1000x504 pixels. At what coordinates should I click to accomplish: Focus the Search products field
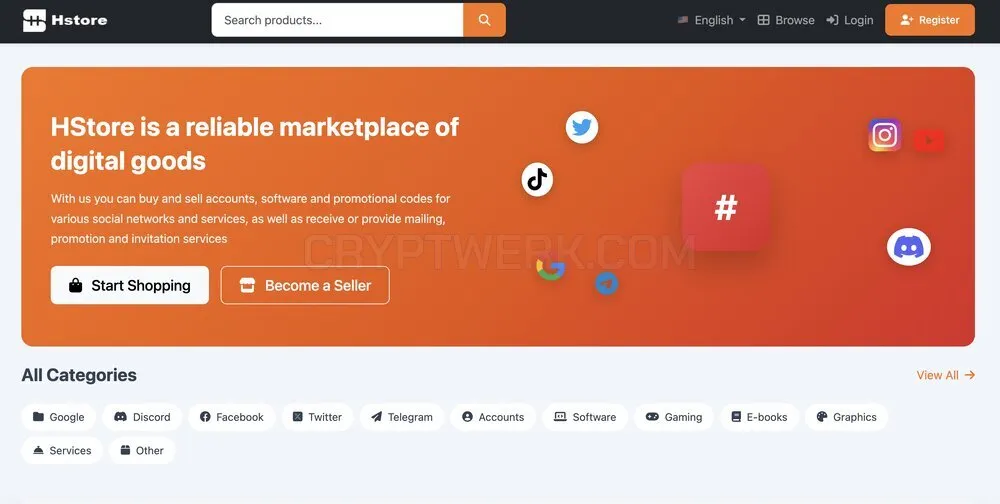(x=337, y=20)
